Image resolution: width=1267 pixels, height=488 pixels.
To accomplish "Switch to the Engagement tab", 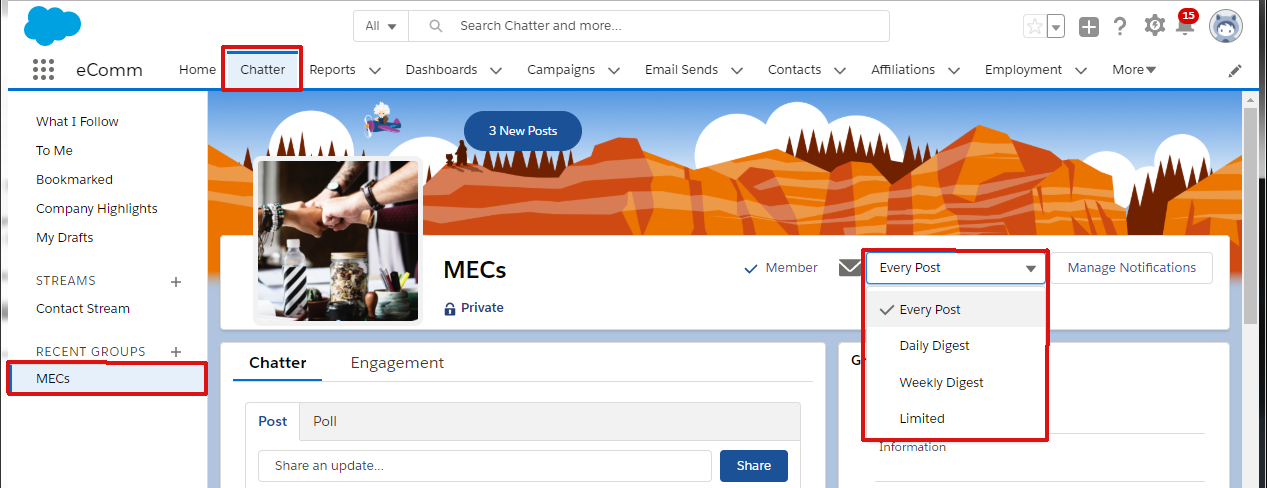I will click(x=397, y=363).
